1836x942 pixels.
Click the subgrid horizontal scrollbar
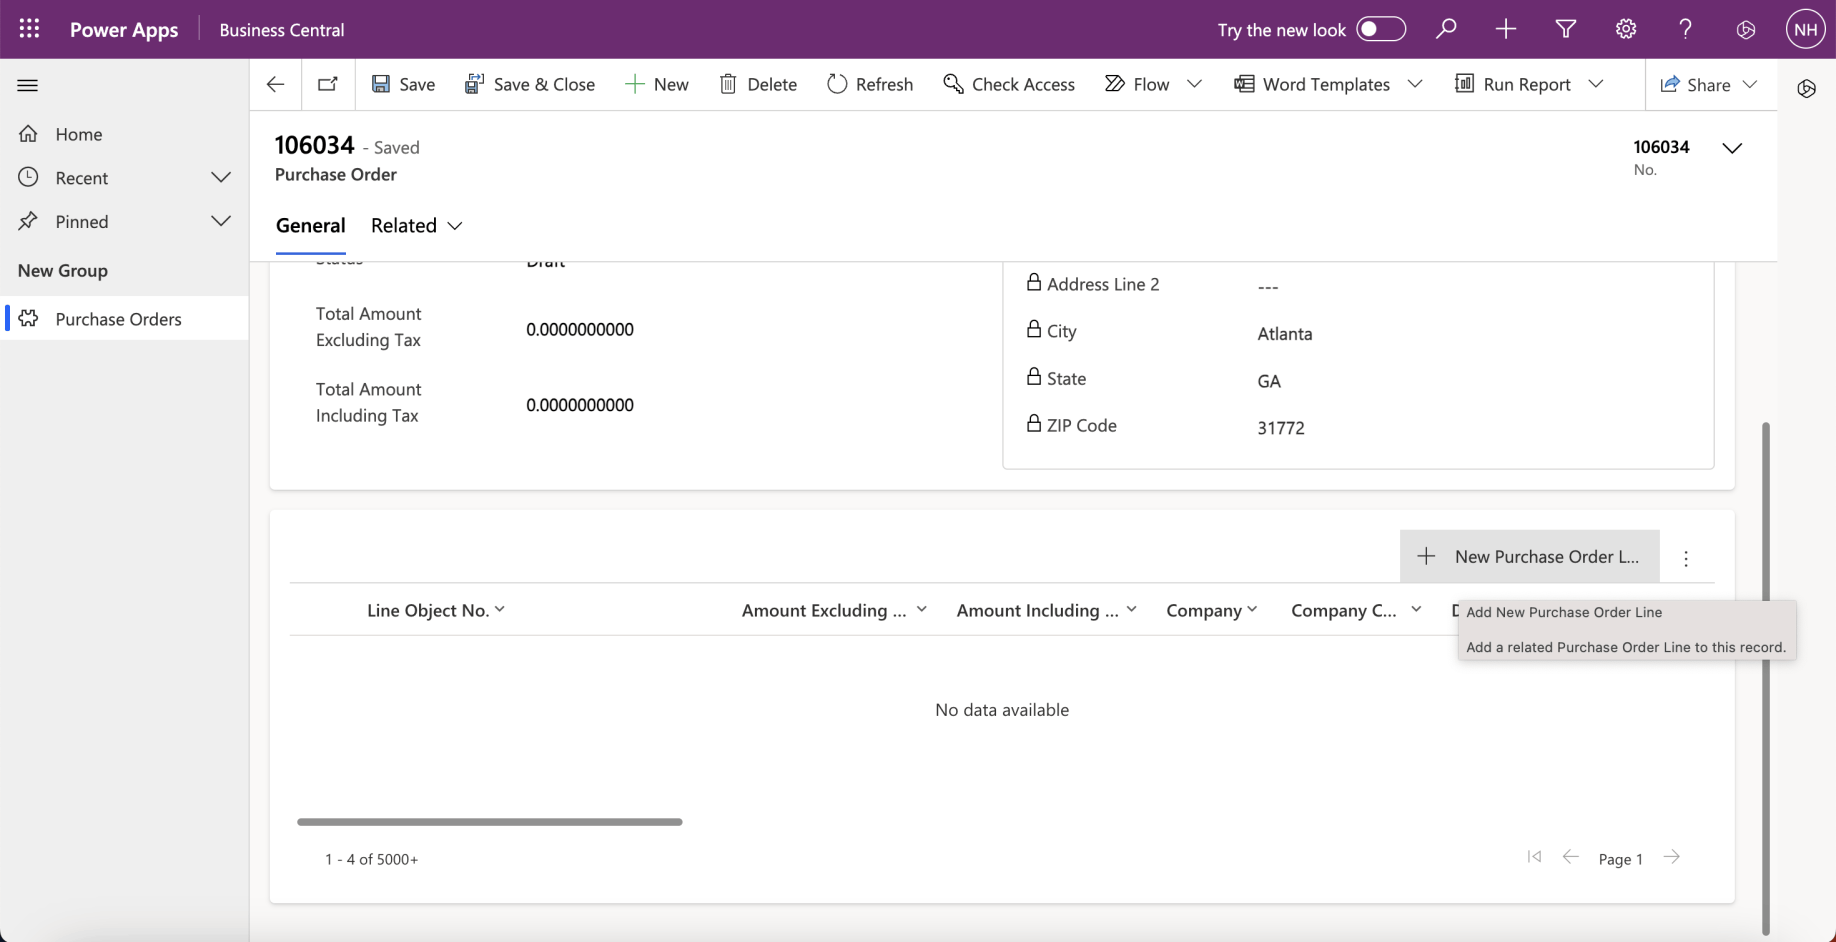tap(489, 822)
